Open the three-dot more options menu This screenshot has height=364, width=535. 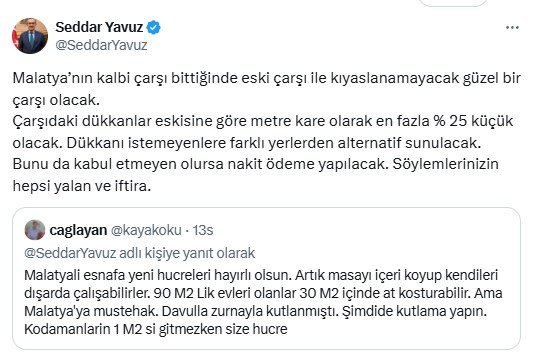512,28
